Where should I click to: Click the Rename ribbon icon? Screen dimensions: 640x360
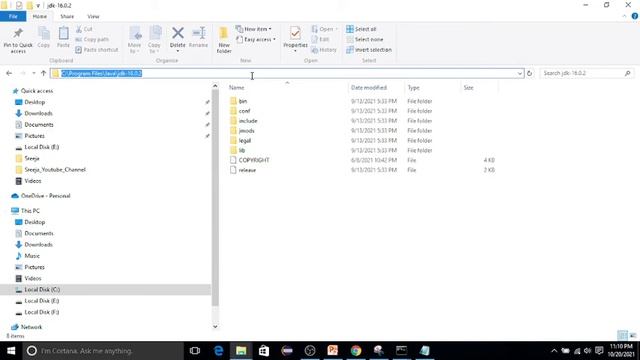point(199,33)
